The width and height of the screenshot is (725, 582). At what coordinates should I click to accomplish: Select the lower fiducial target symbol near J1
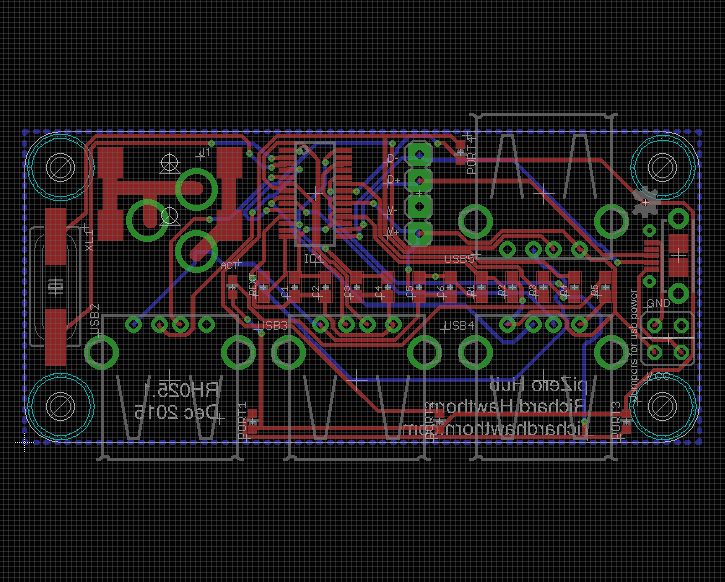(170, 216)
